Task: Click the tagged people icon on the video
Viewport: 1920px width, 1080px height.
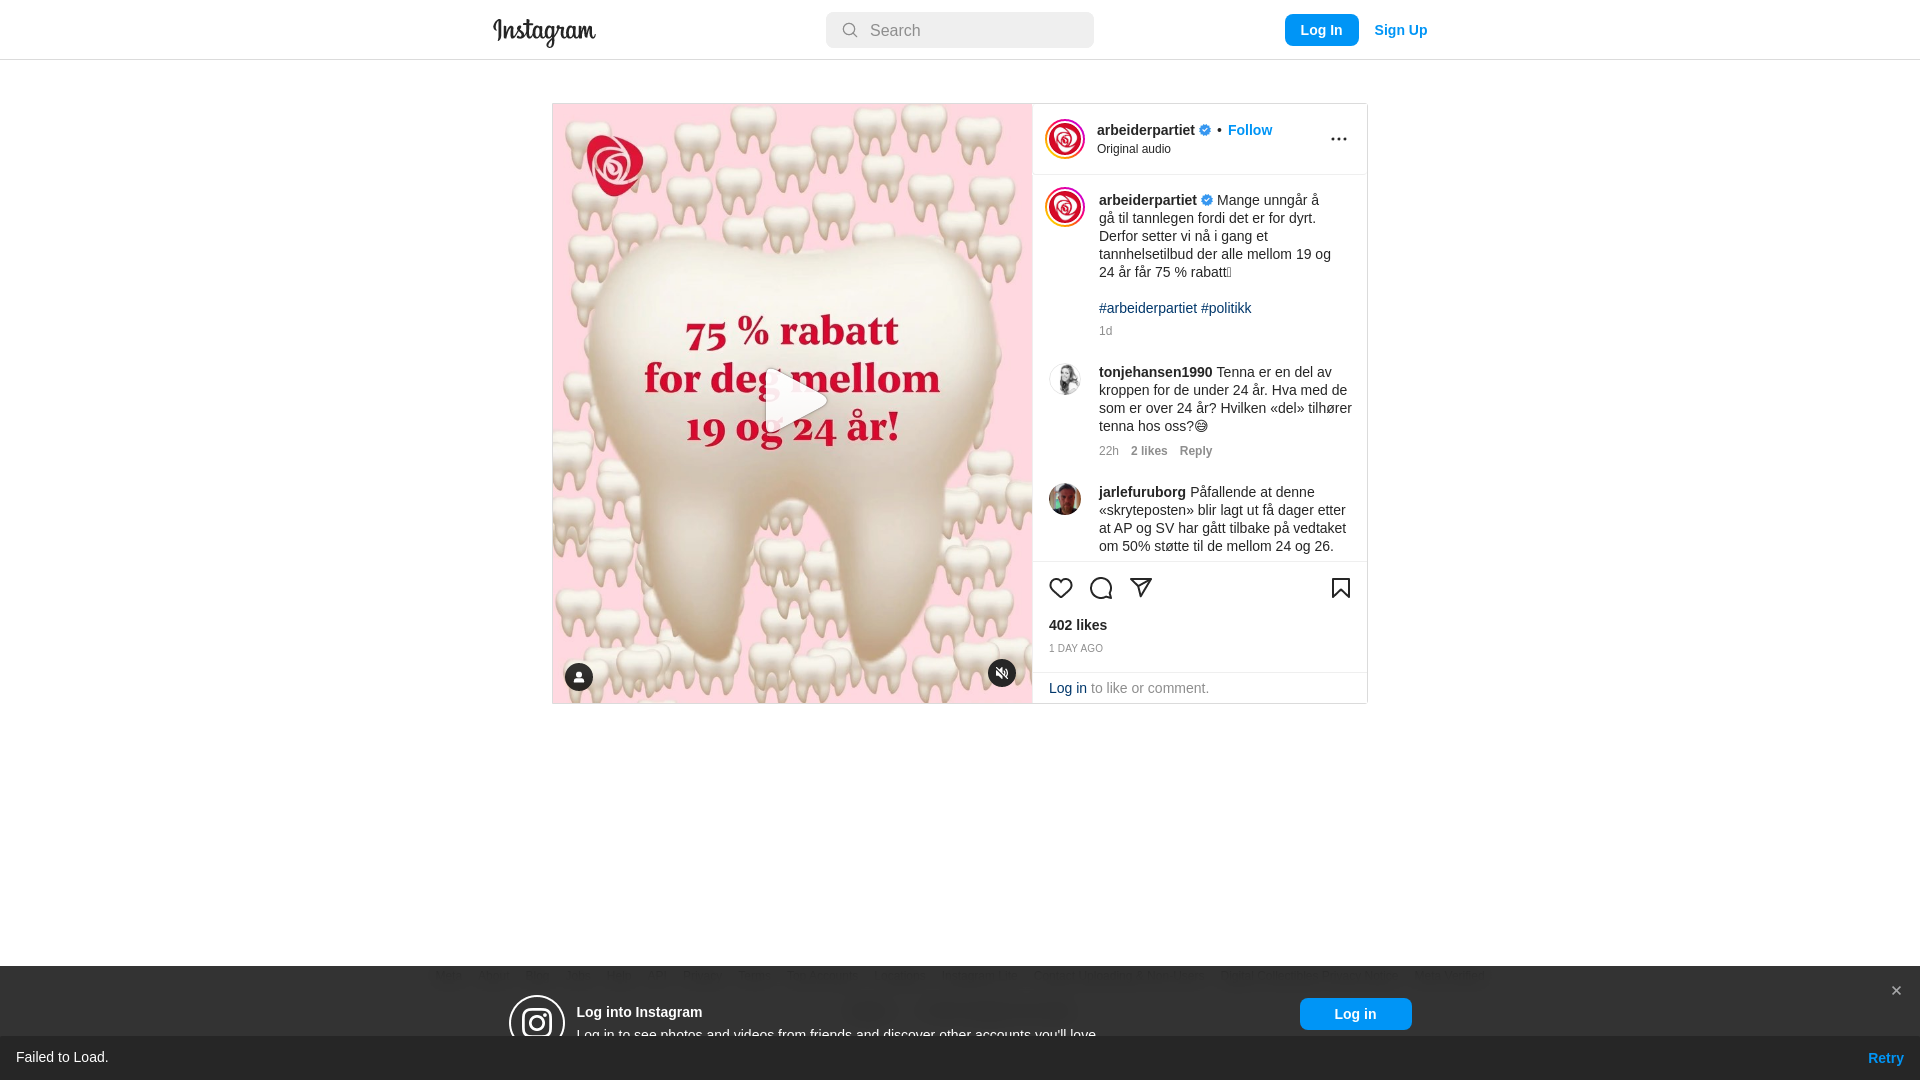Action: click(x=579, y=677)
